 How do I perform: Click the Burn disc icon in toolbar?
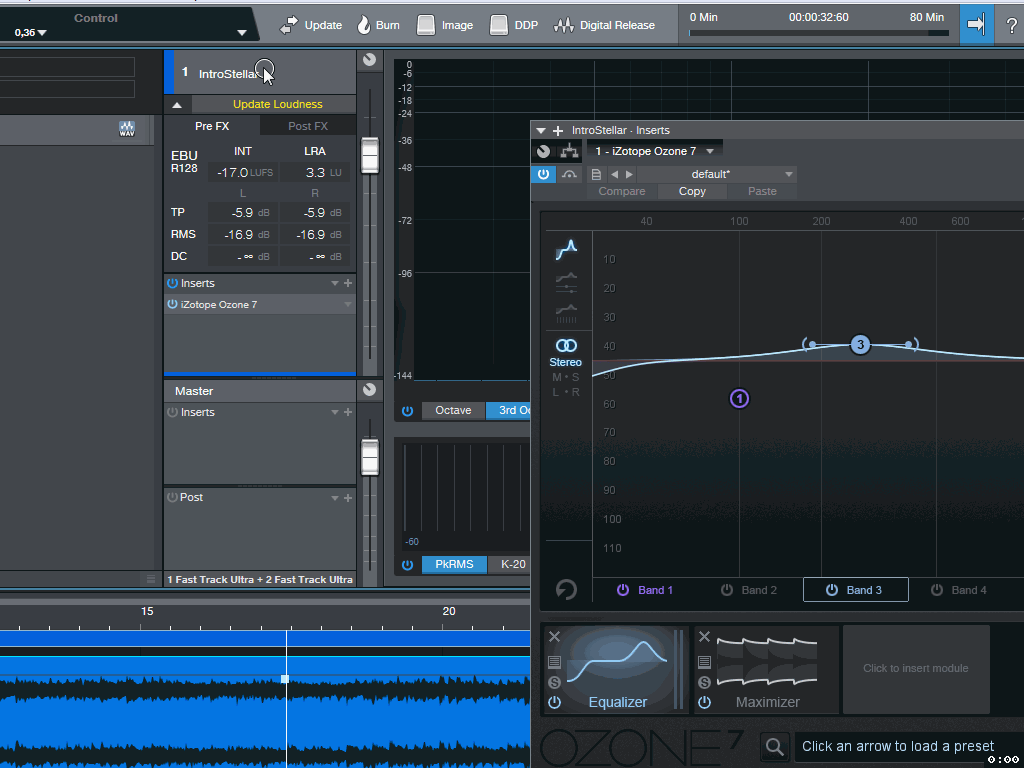pos(364,25)
